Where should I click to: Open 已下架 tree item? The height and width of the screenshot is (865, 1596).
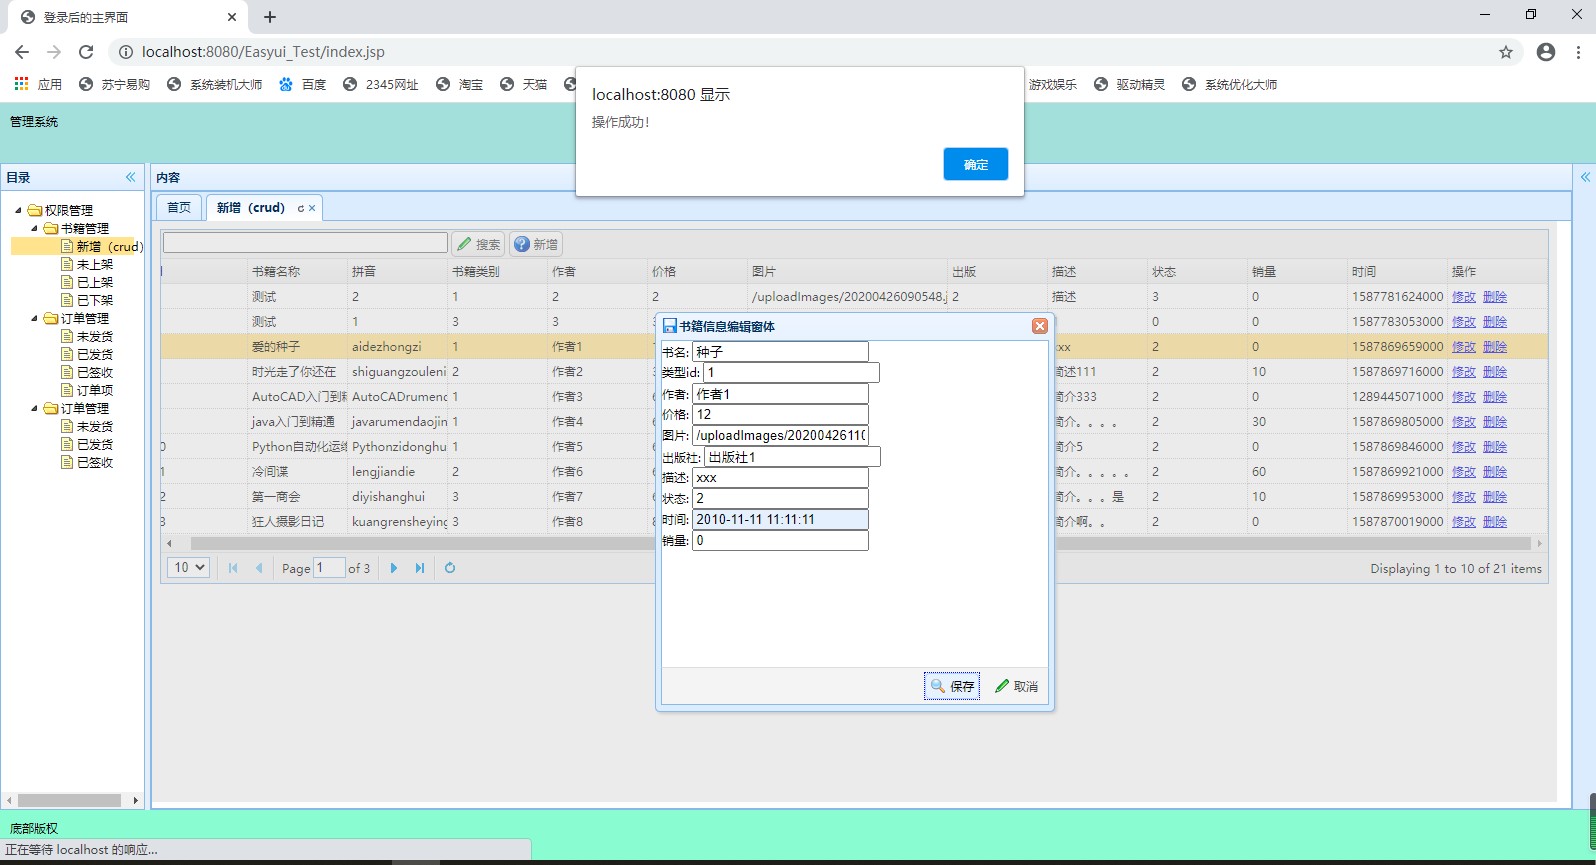95,300
